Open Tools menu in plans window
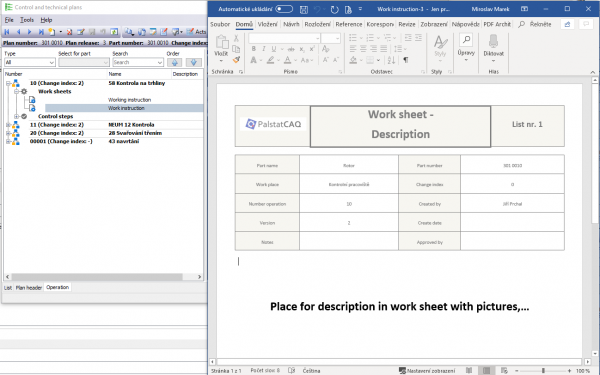Image resolution: width=600 pixels, height=375 pixels. click(x=27, y=20)
